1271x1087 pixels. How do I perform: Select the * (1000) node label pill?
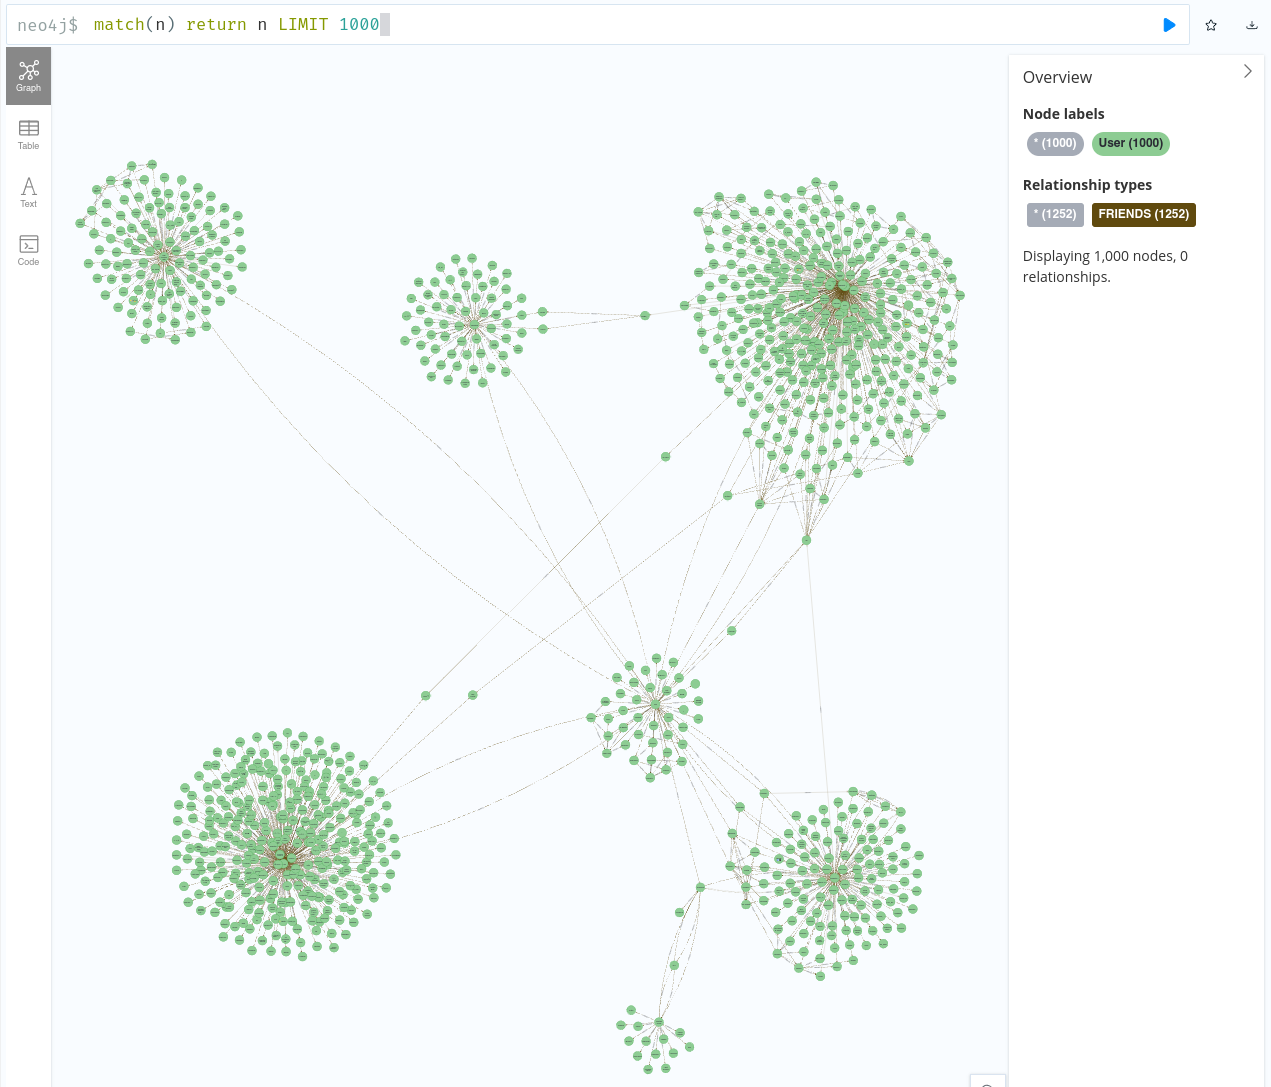point(1055,143)
